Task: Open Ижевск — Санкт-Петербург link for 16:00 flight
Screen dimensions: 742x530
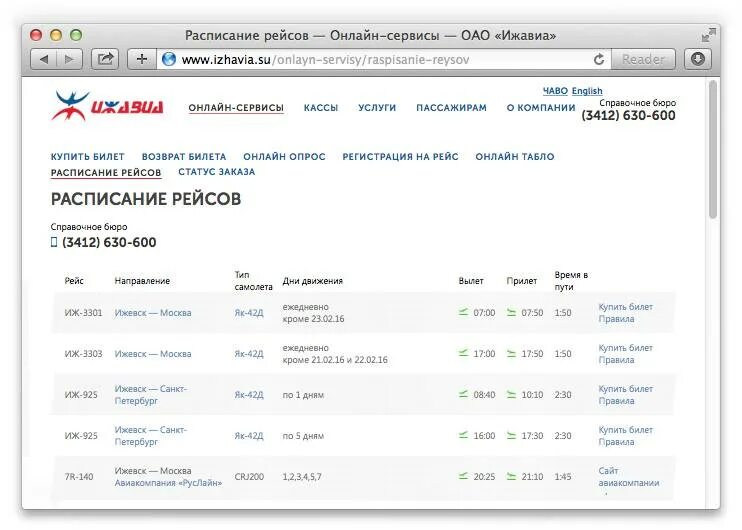Action: [151, 436]
